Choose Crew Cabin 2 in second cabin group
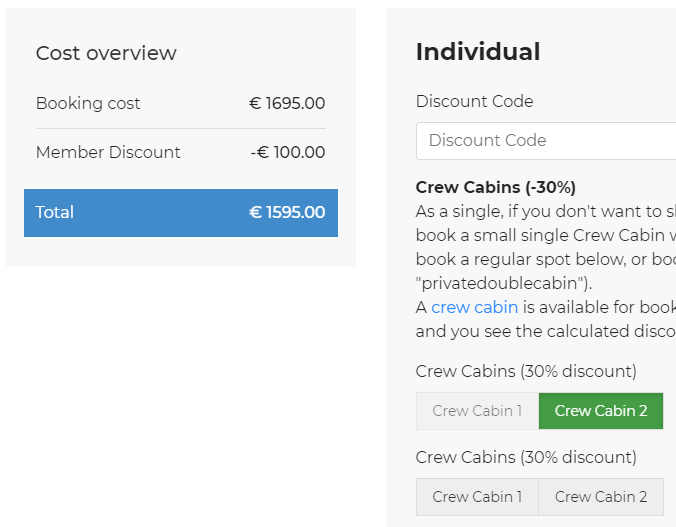Image resolution: width=676 pixels, height=527 pixels. 601,497
